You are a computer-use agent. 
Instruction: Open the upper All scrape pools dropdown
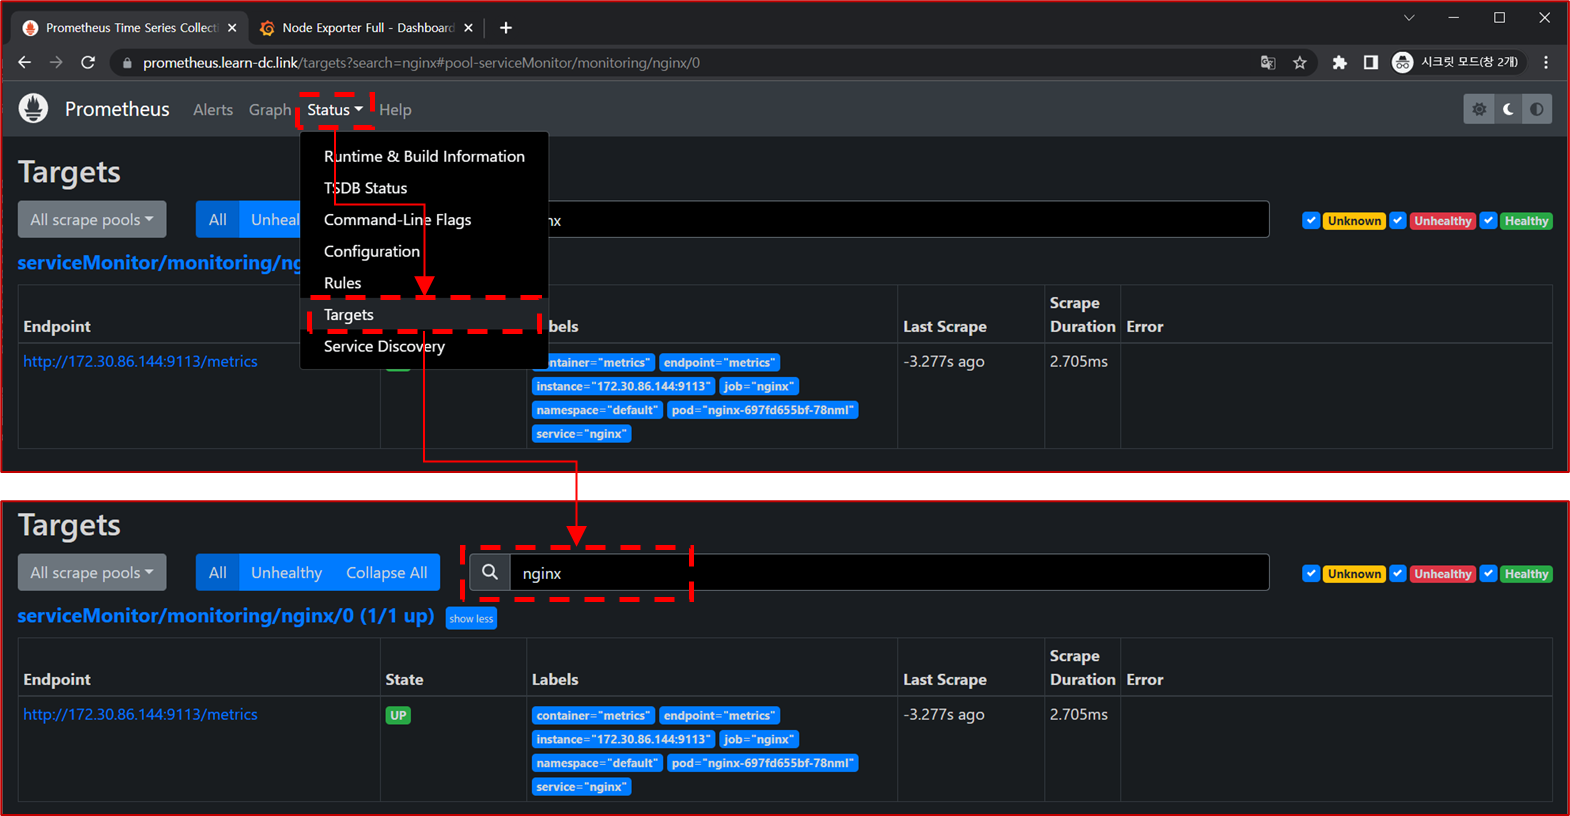(x=92, y=220)
